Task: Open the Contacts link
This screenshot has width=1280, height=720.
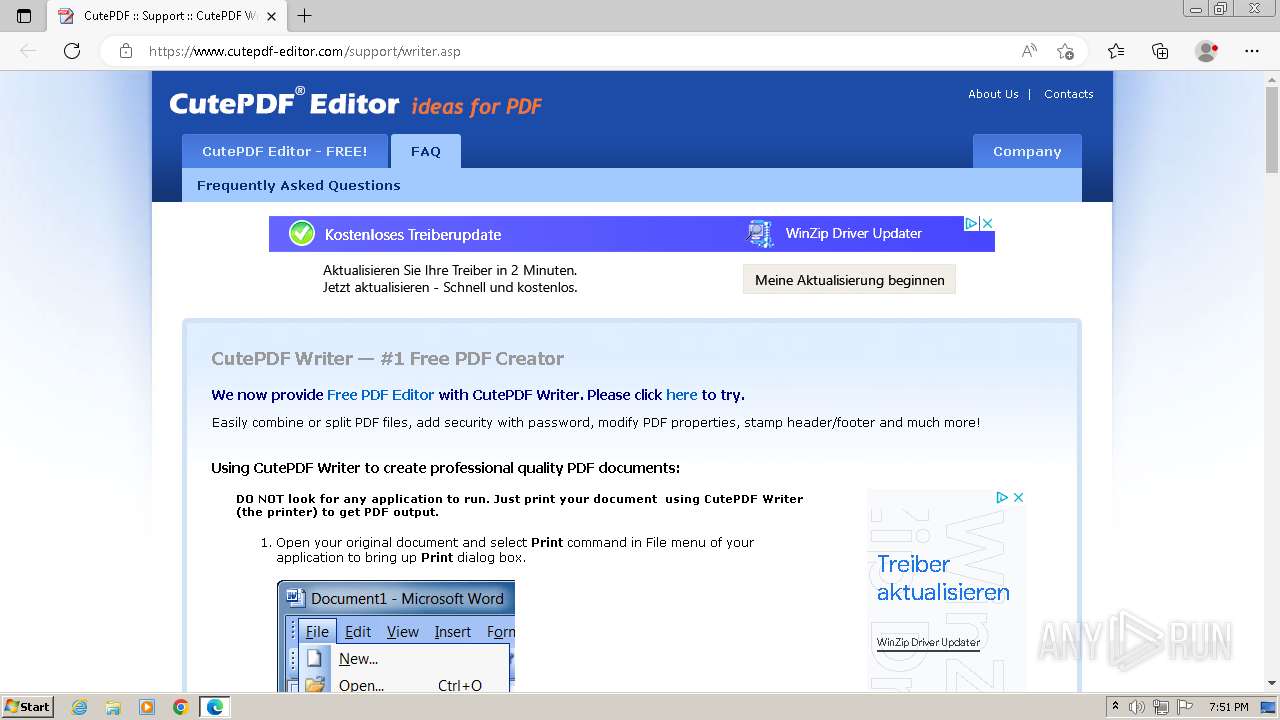Action: point(1068,94)
